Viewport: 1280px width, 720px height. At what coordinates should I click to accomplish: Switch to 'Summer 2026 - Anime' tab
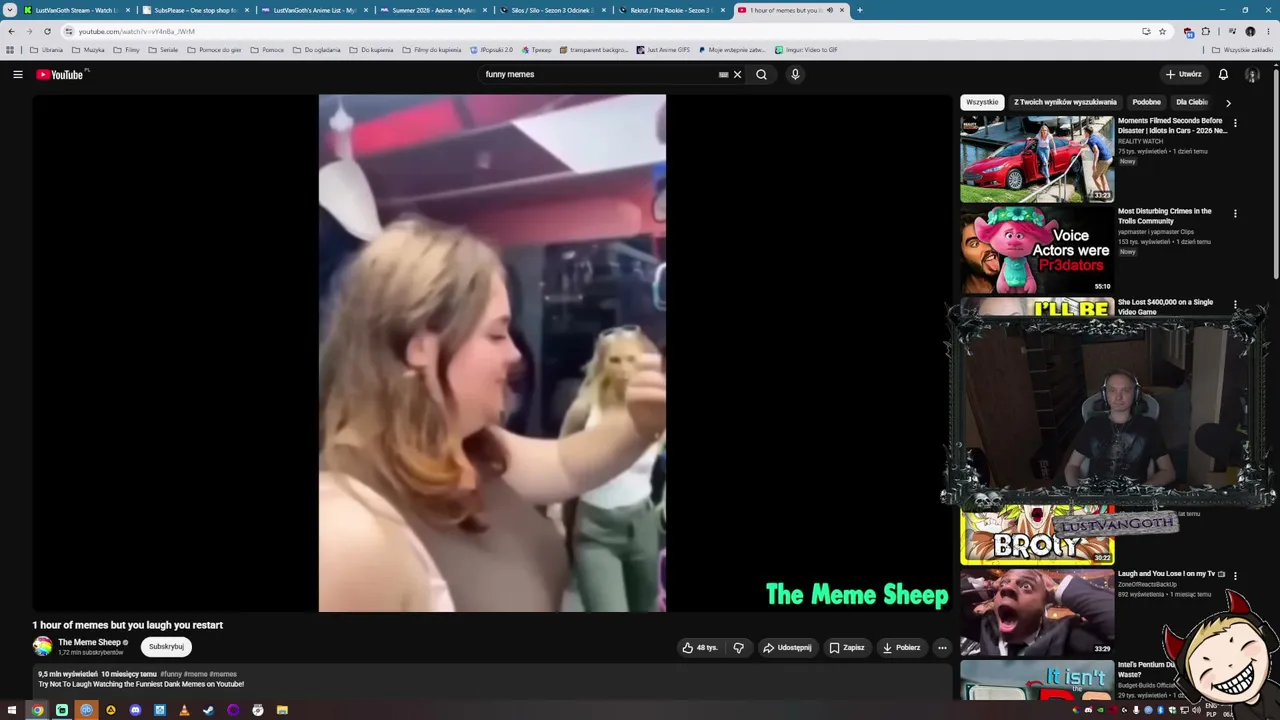(433, 10)
